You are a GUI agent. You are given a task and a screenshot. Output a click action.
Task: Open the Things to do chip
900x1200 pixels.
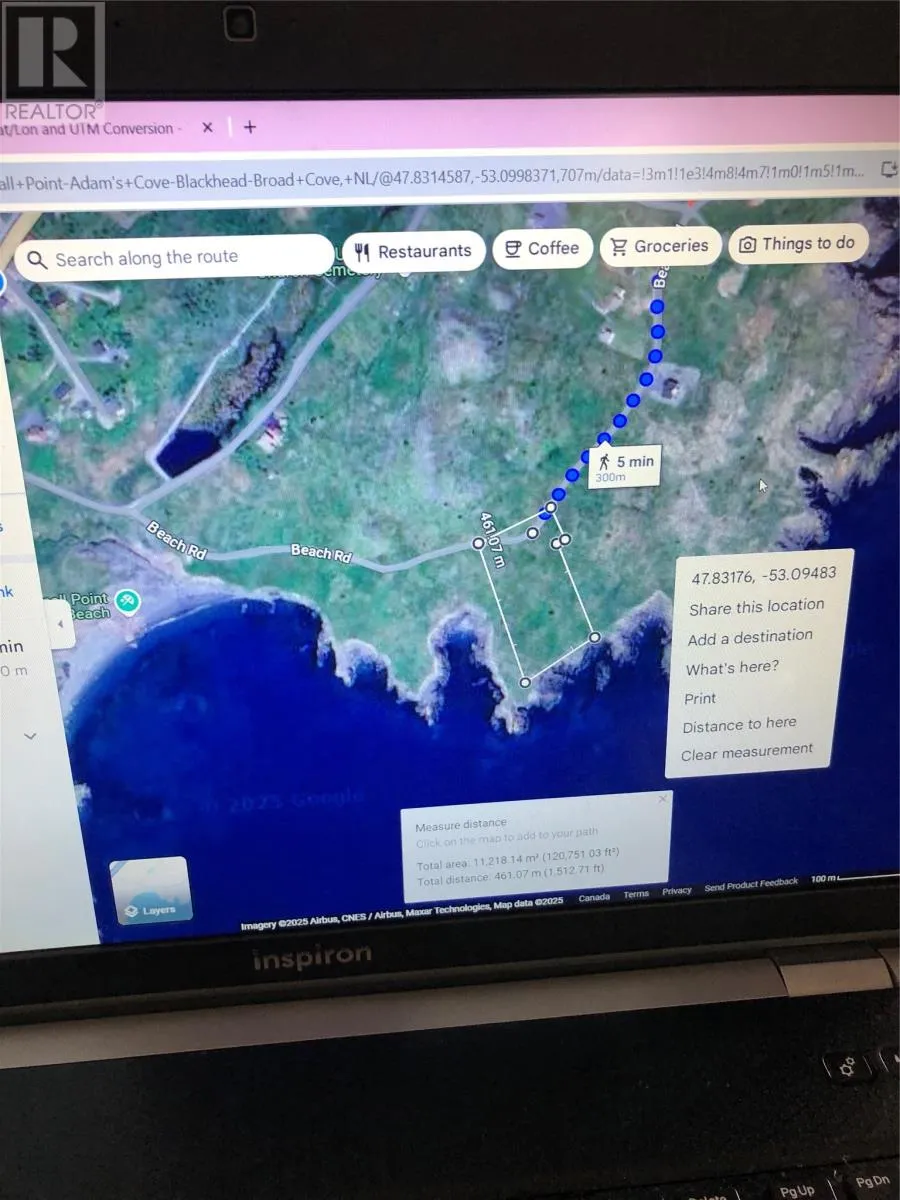click(x=797, y=243)
